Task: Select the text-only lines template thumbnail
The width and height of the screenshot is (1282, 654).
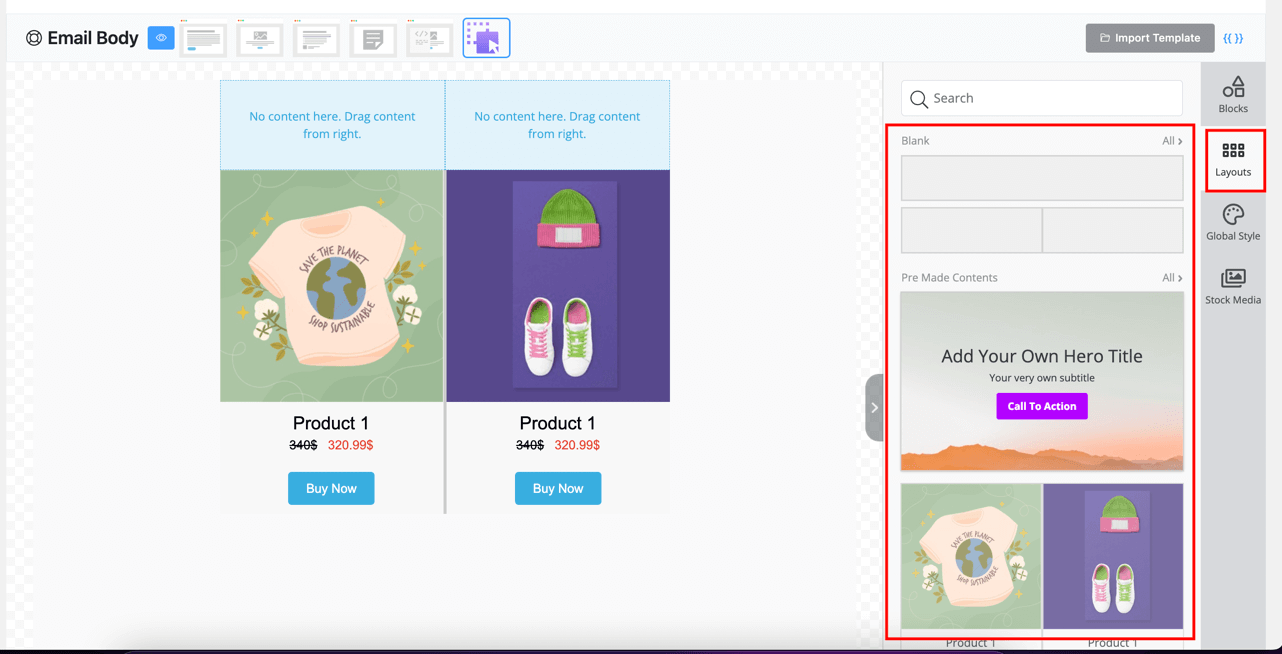Action: point(317,39)
